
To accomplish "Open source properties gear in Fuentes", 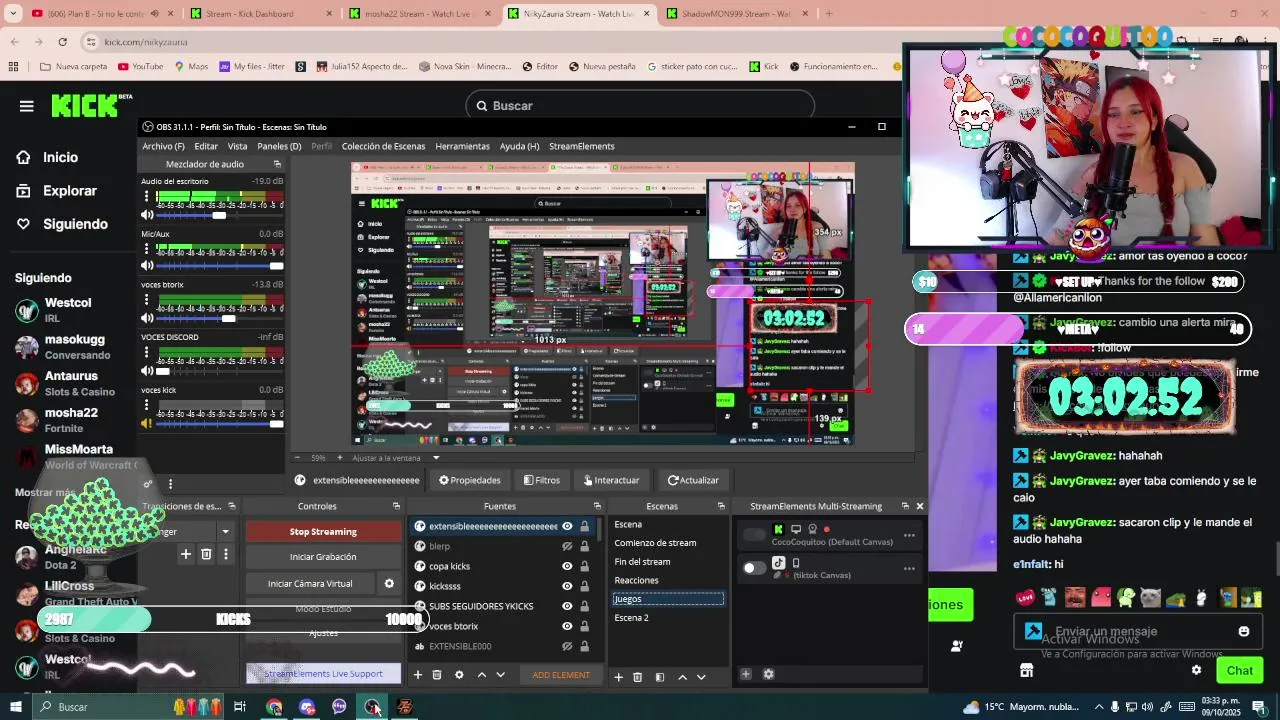I will point(459,676).
